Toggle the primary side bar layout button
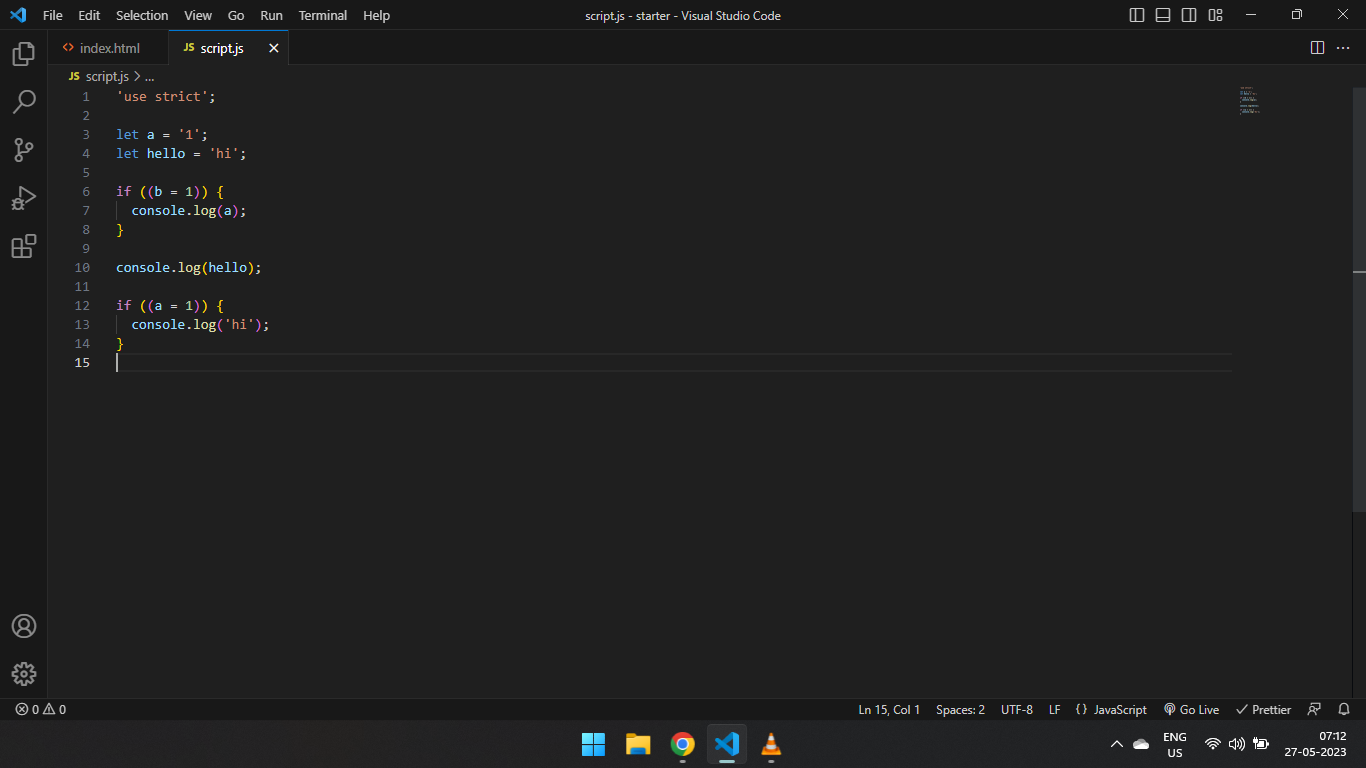 pos(1137,15)
